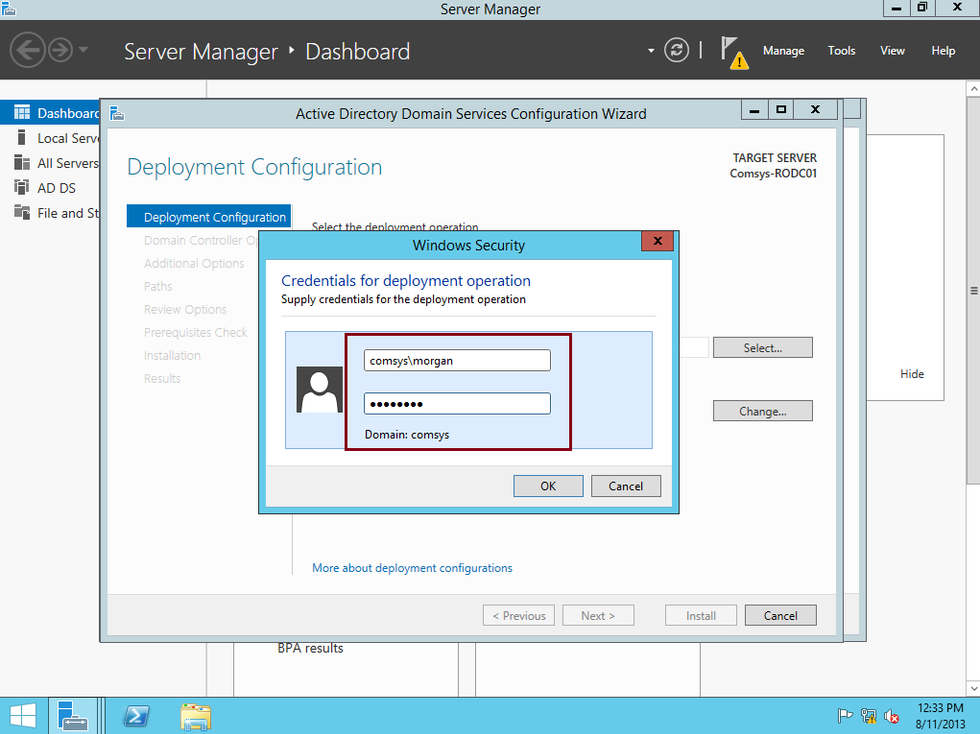Viewport: 980px width, 734px height.
Task: Open the Manage menu
Action: [x=783, y=51]
